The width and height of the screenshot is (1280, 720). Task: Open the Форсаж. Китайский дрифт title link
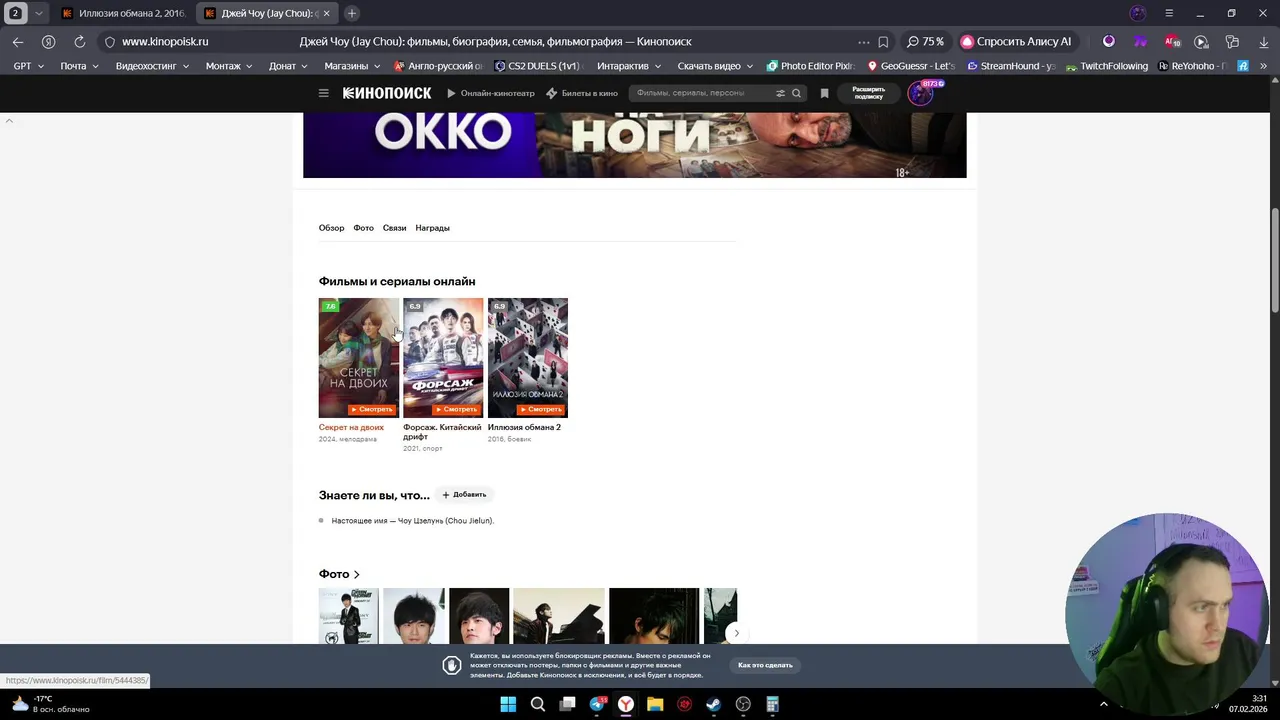pos(442,432)
